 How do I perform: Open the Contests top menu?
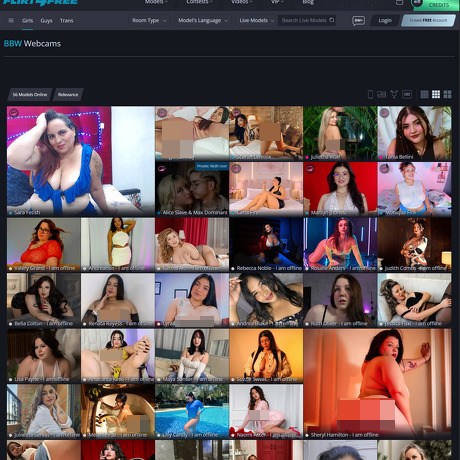pos(199,2)
